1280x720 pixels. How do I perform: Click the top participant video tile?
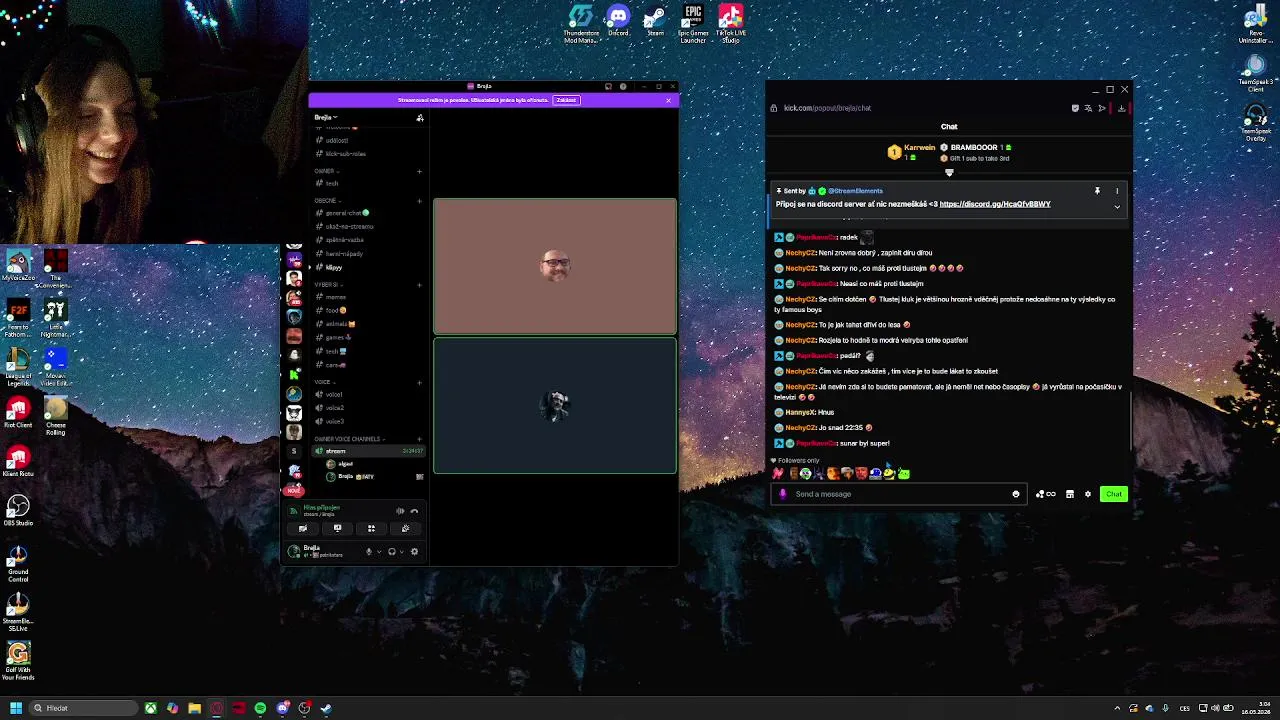click(555, 266)
